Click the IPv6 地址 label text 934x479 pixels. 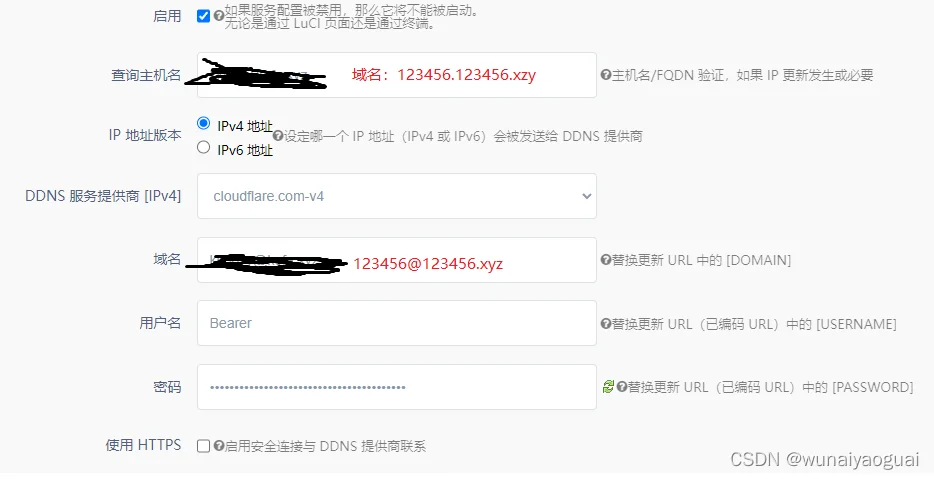coord(245,150)
